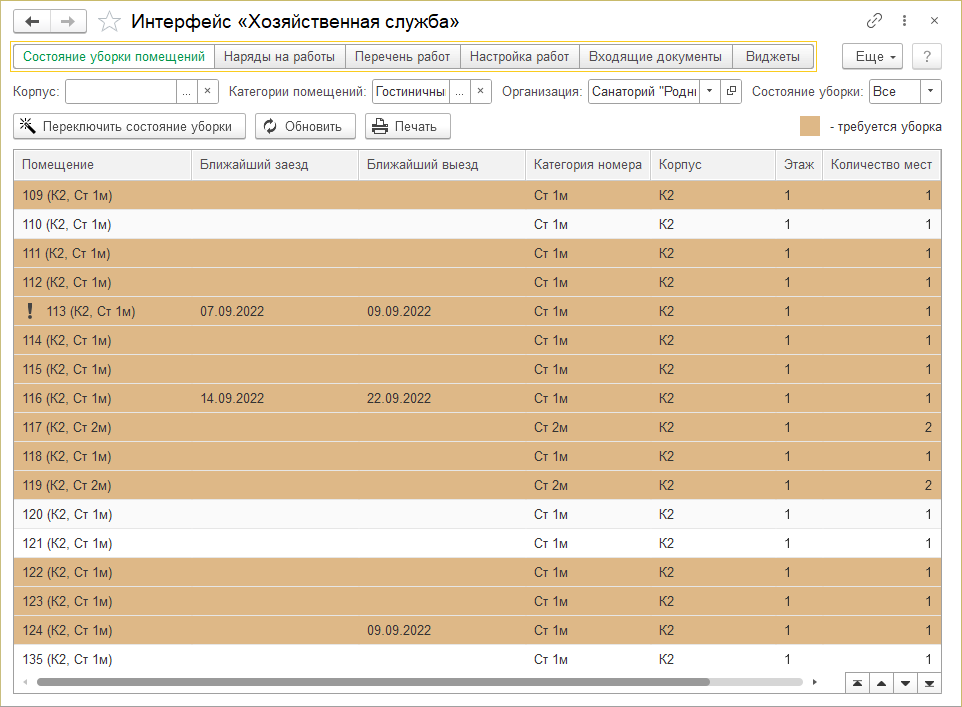Click inside the Корпус input field
This screenshot has width=962, height=707.
click(x=120, y=92)
